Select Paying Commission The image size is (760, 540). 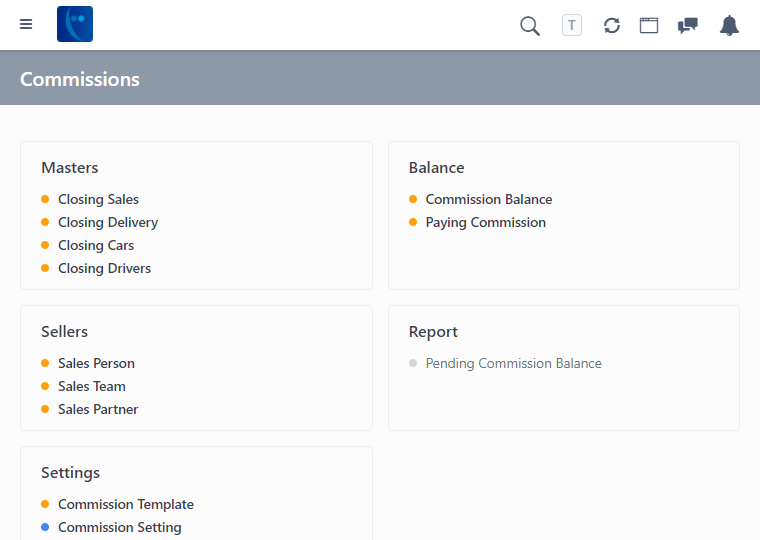(486, 222)
